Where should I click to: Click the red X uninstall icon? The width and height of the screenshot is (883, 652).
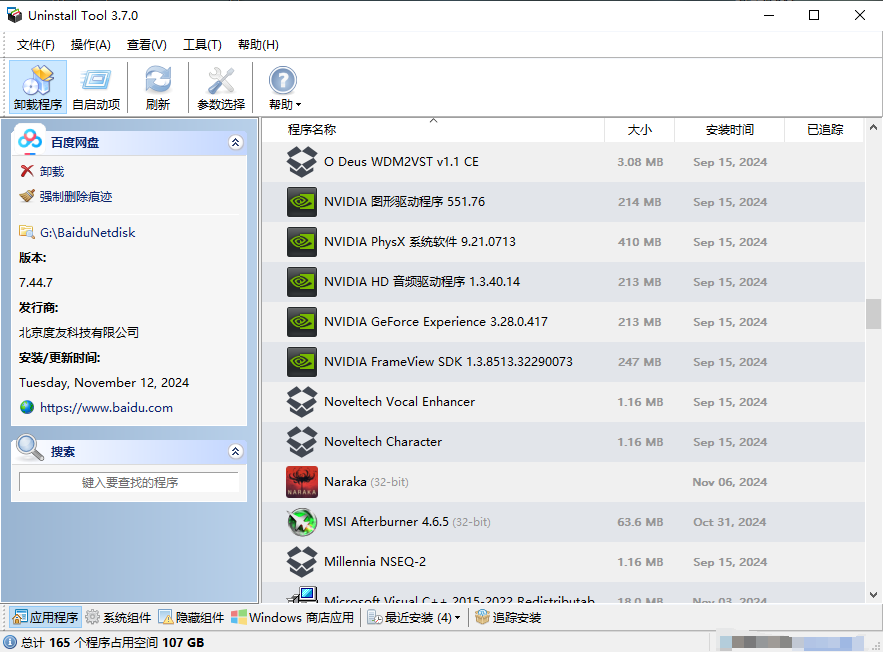tap(26, 171)
